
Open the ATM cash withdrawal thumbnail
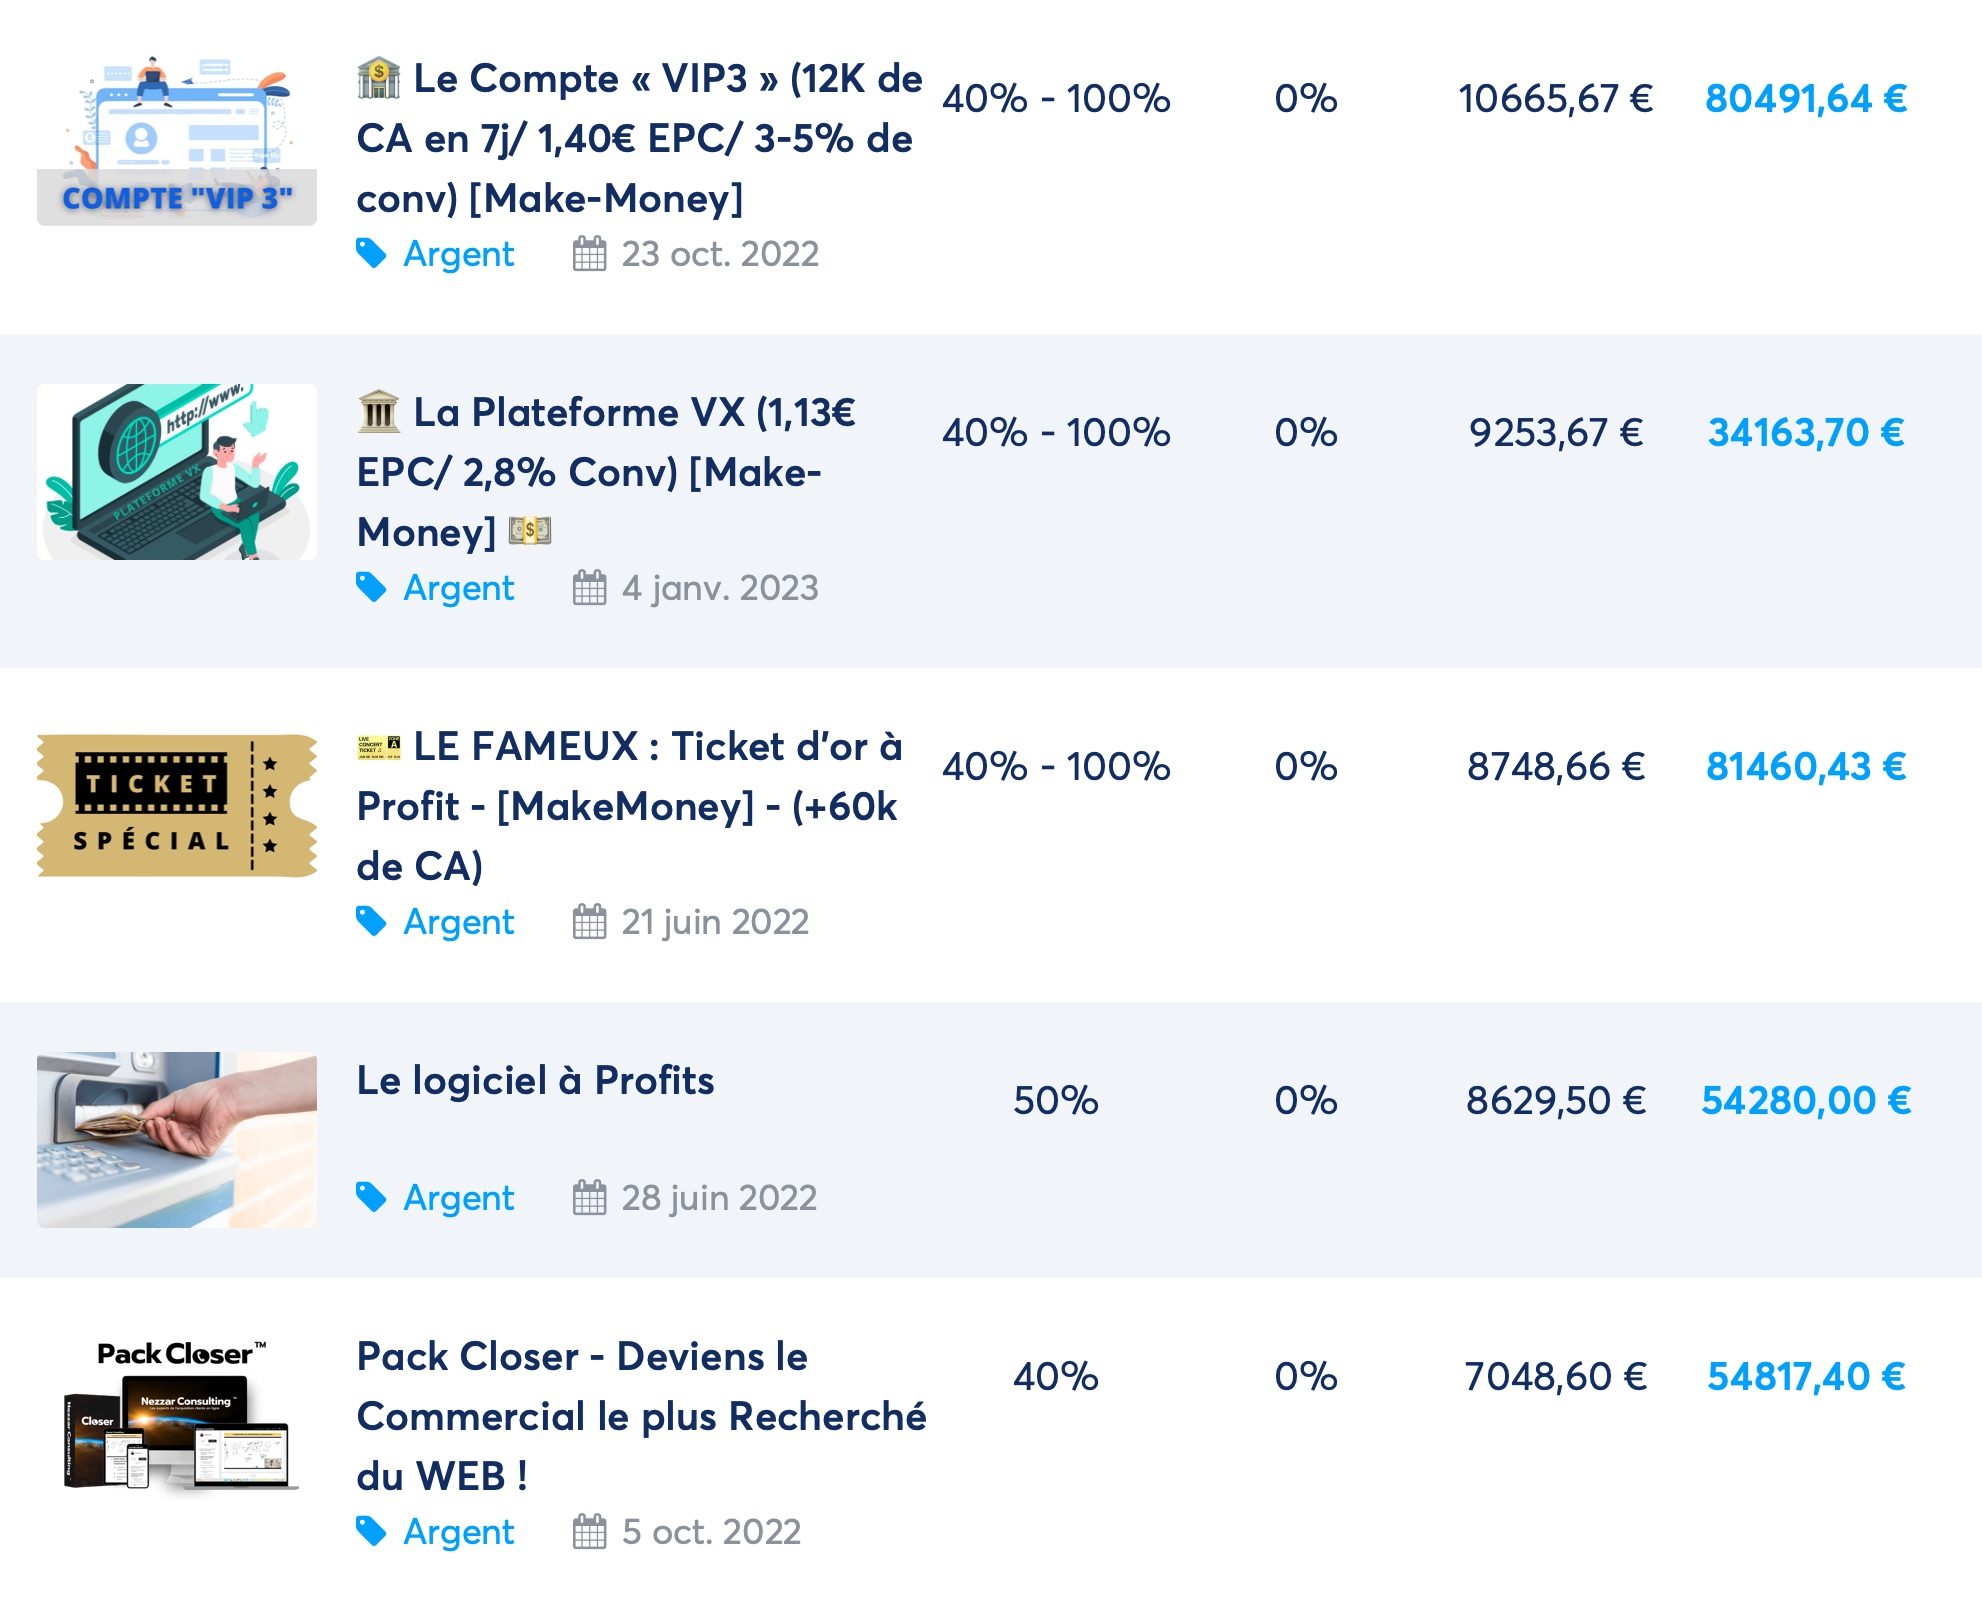[x=177, y=1139]
